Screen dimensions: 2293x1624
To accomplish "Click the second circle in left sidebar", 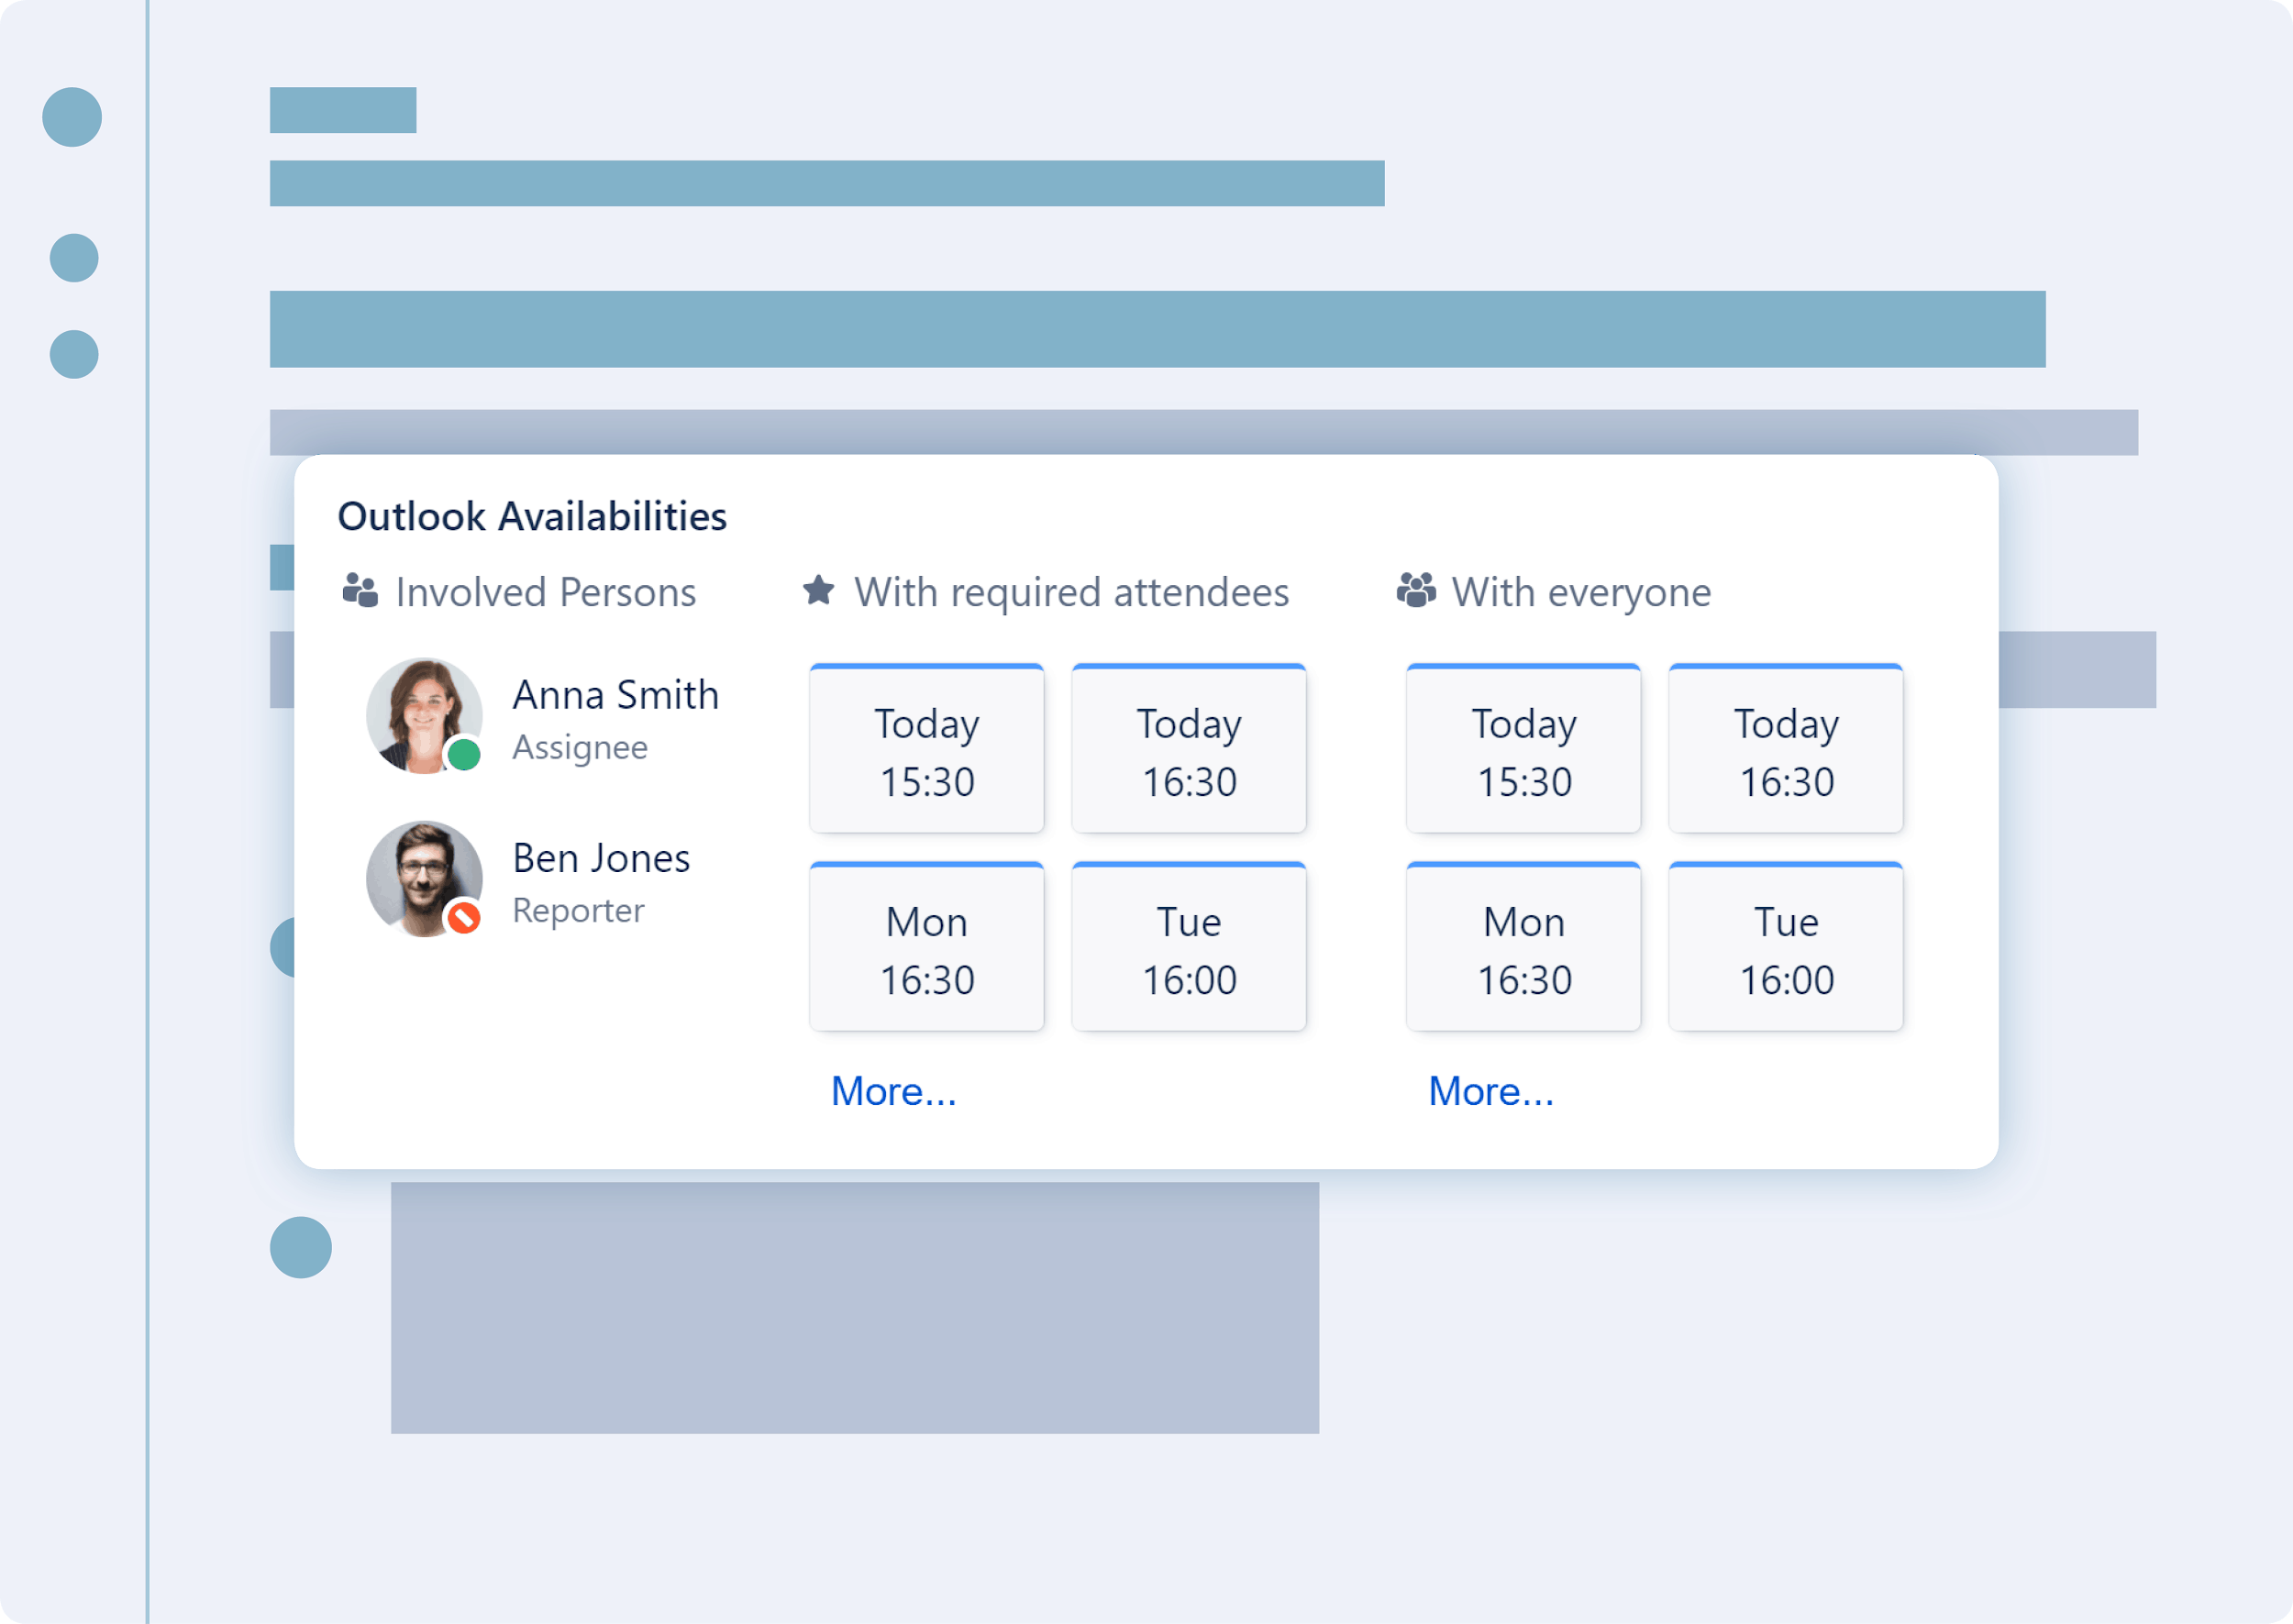I will pos(74,258).
